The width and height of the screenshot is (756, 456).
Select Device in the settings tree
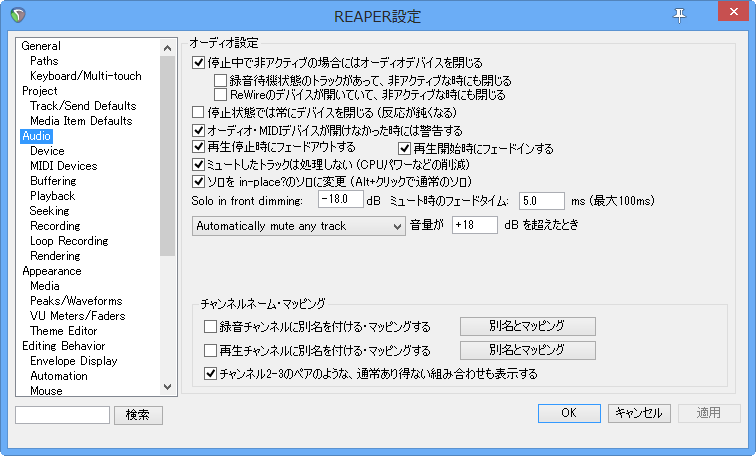pos(47,151)
